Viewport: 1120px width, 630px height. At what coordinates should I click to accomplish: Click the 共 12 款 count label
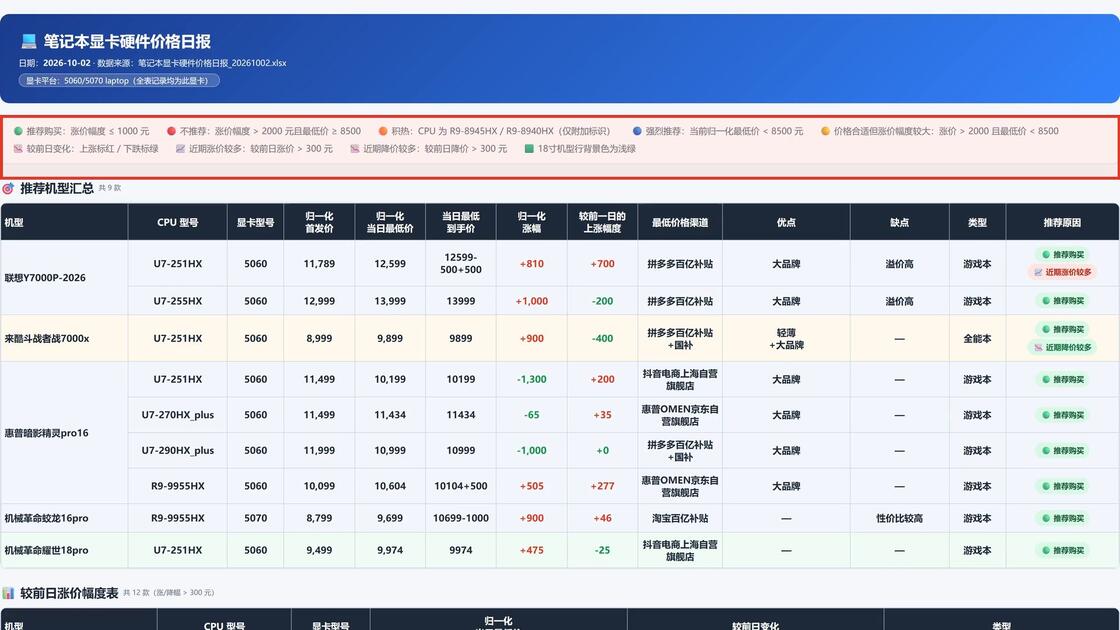click(169, 593)
